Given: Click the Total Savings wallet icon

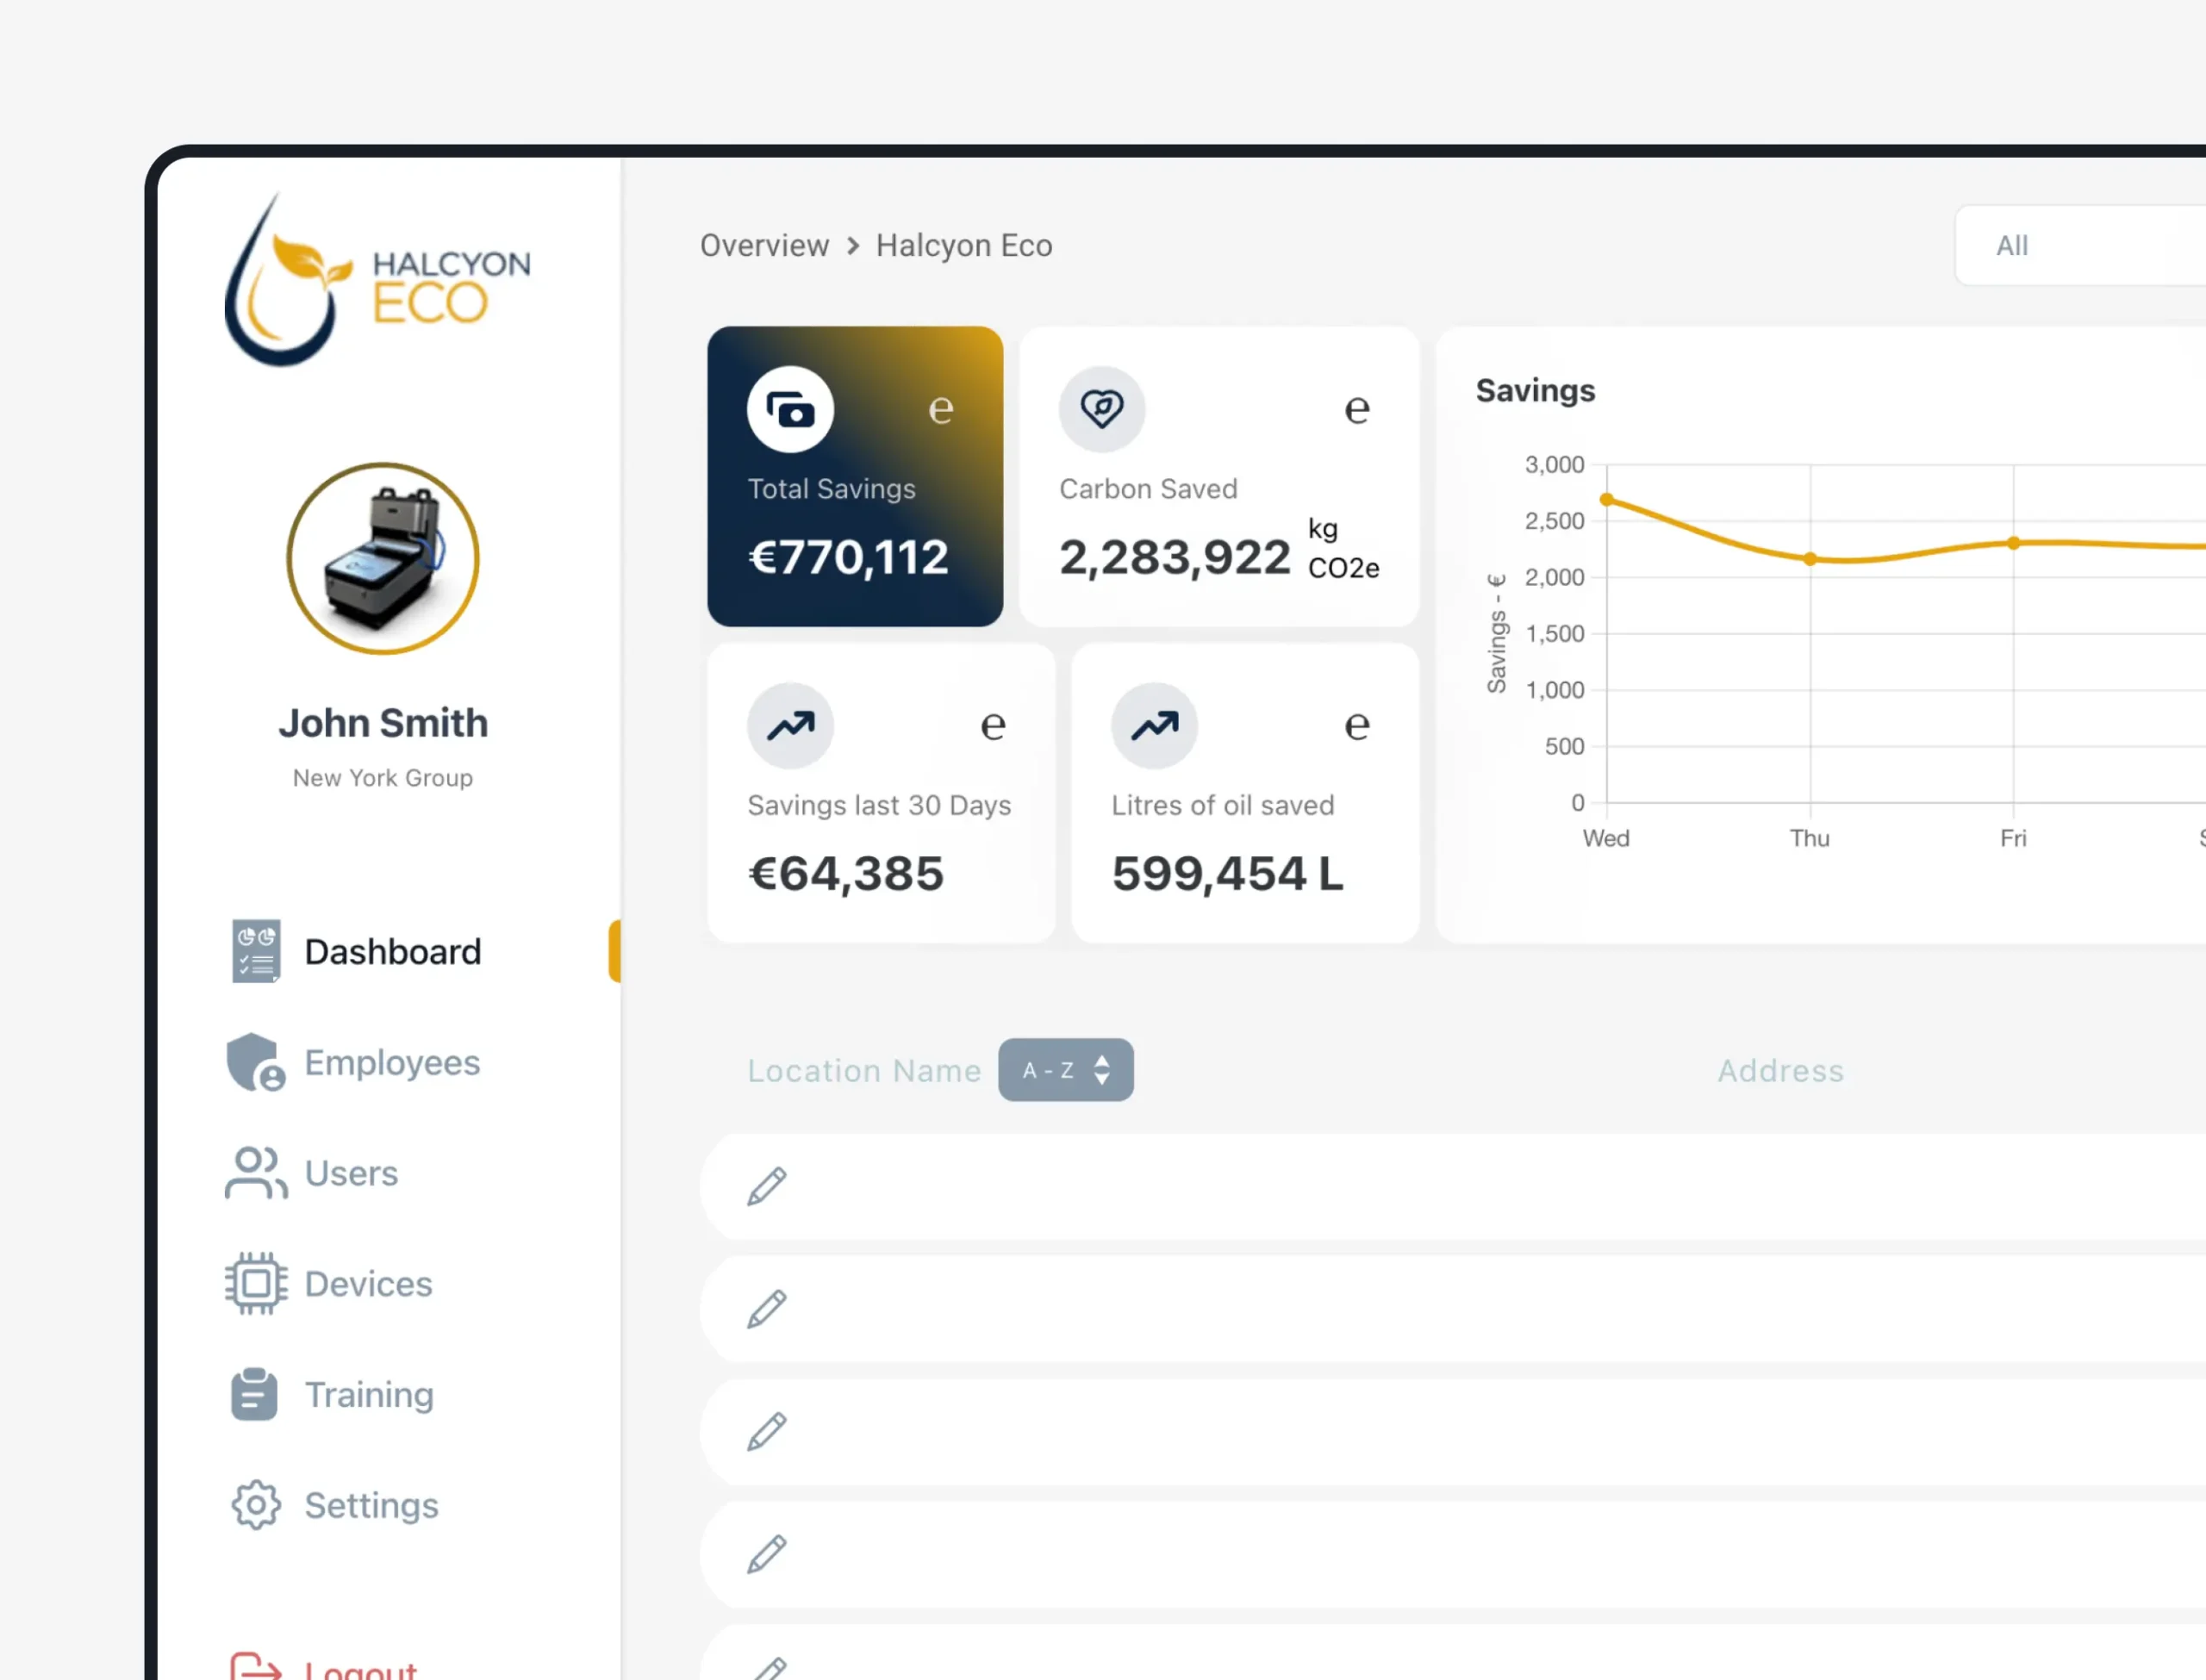Looking at the screenshot, I should [790, 409].
